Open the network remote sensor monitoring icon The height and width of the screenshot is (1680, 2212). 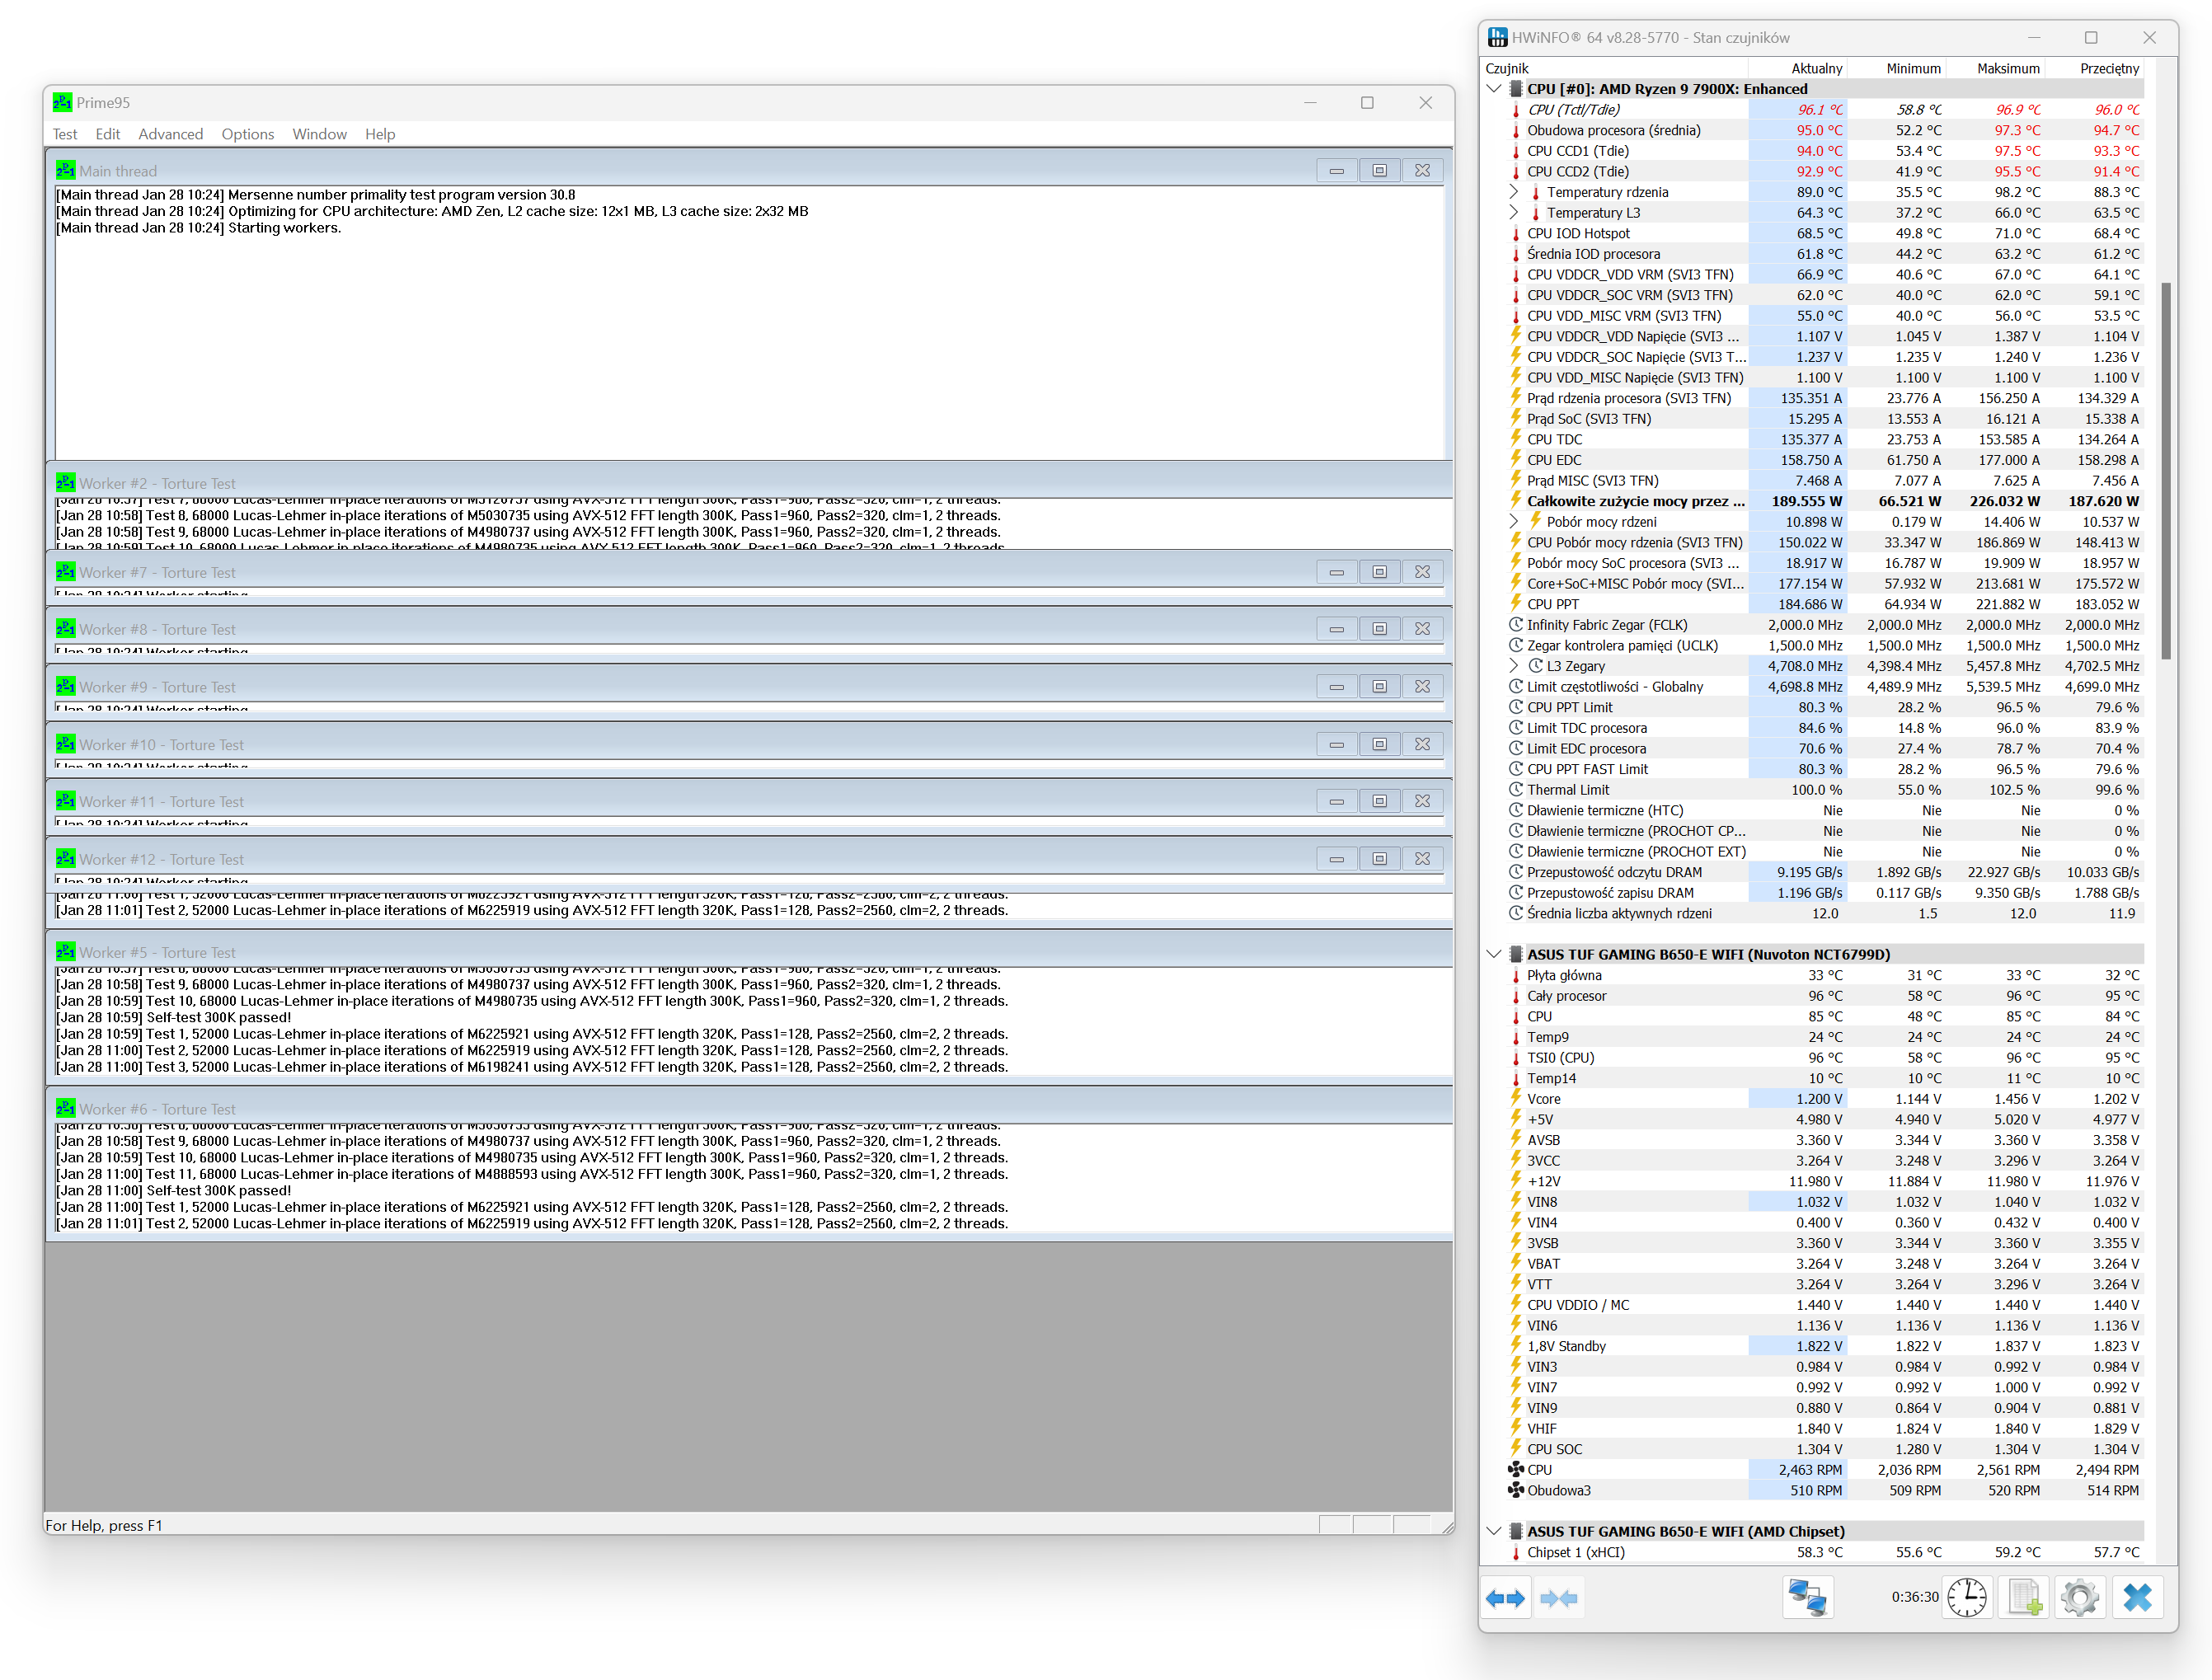1807,1598
